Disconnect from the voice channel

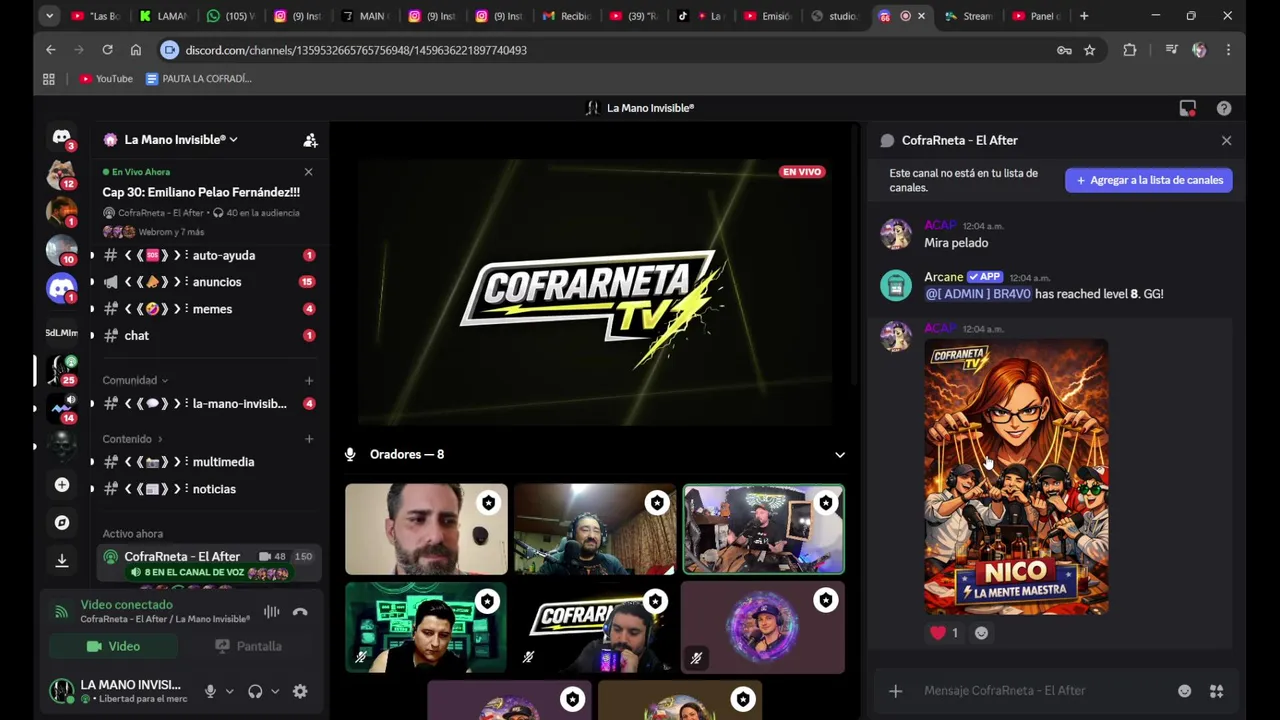(x=300, y=612)
